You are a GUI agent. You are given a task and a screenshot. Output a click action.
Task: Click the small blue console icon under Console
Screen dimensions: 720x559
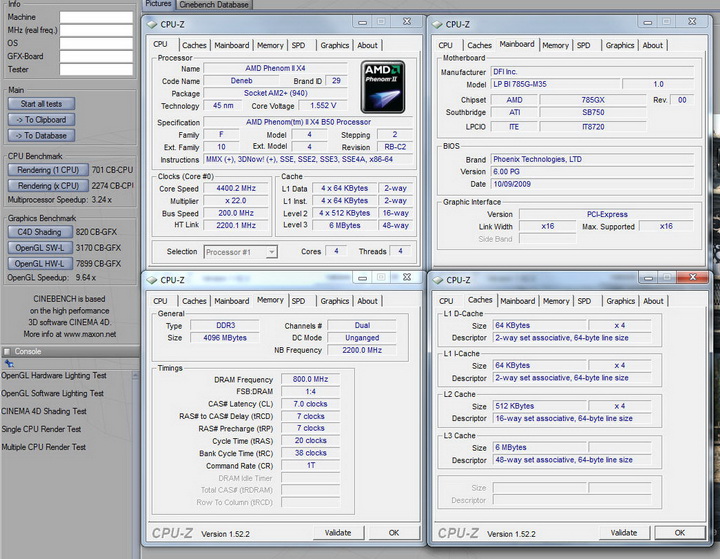(x=9, y=363)
